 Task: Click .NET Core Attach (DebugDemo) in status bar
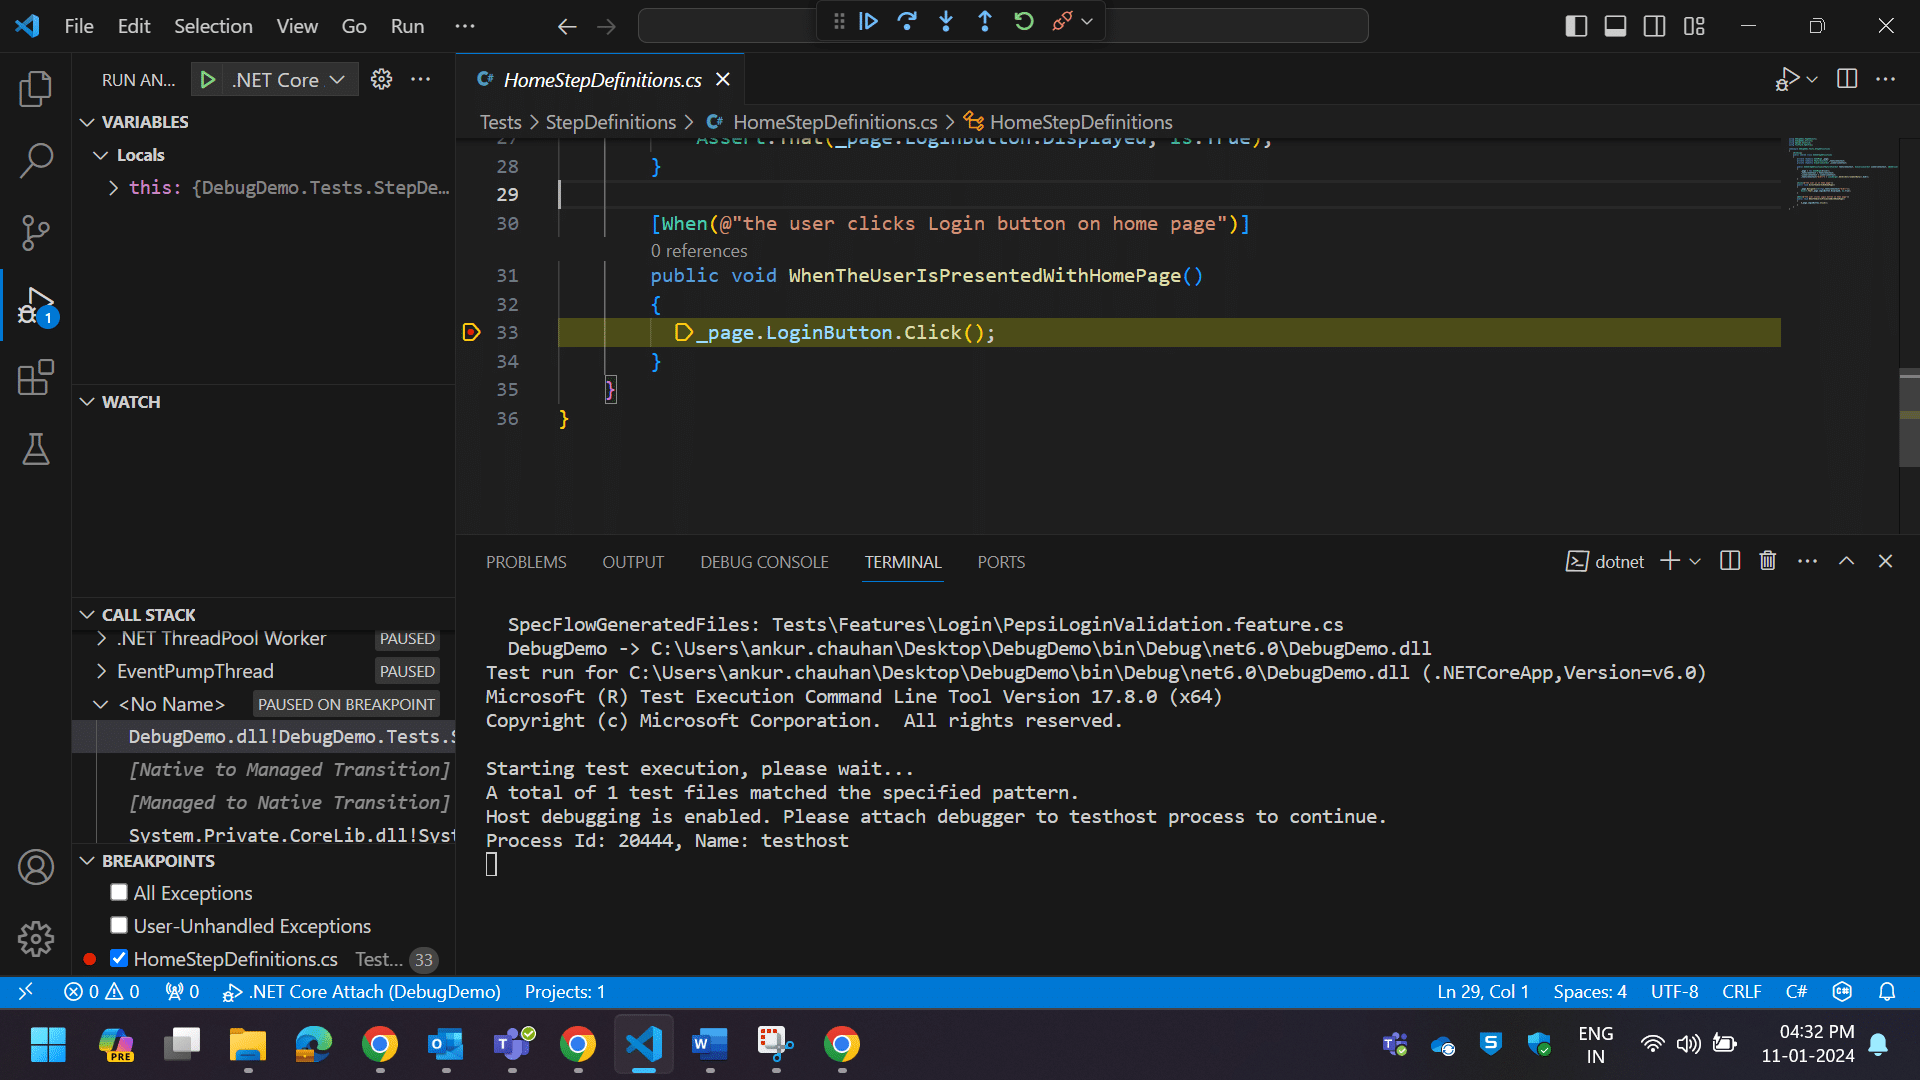coord(362,992)
